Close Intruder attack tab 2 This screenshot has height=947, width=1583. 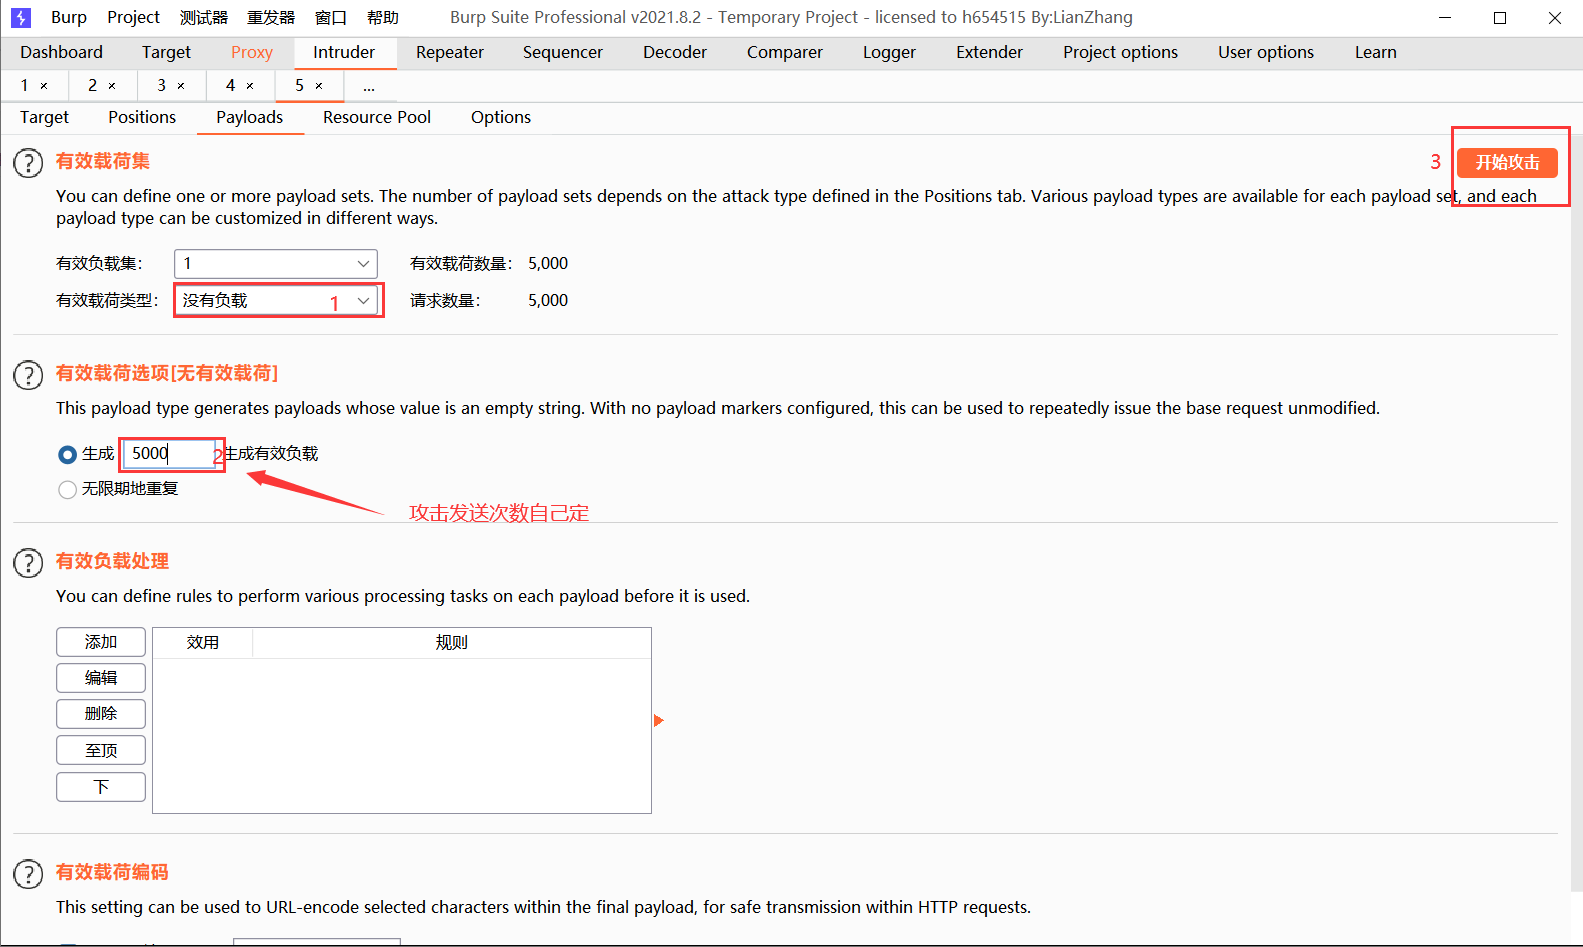pos(112,86)
